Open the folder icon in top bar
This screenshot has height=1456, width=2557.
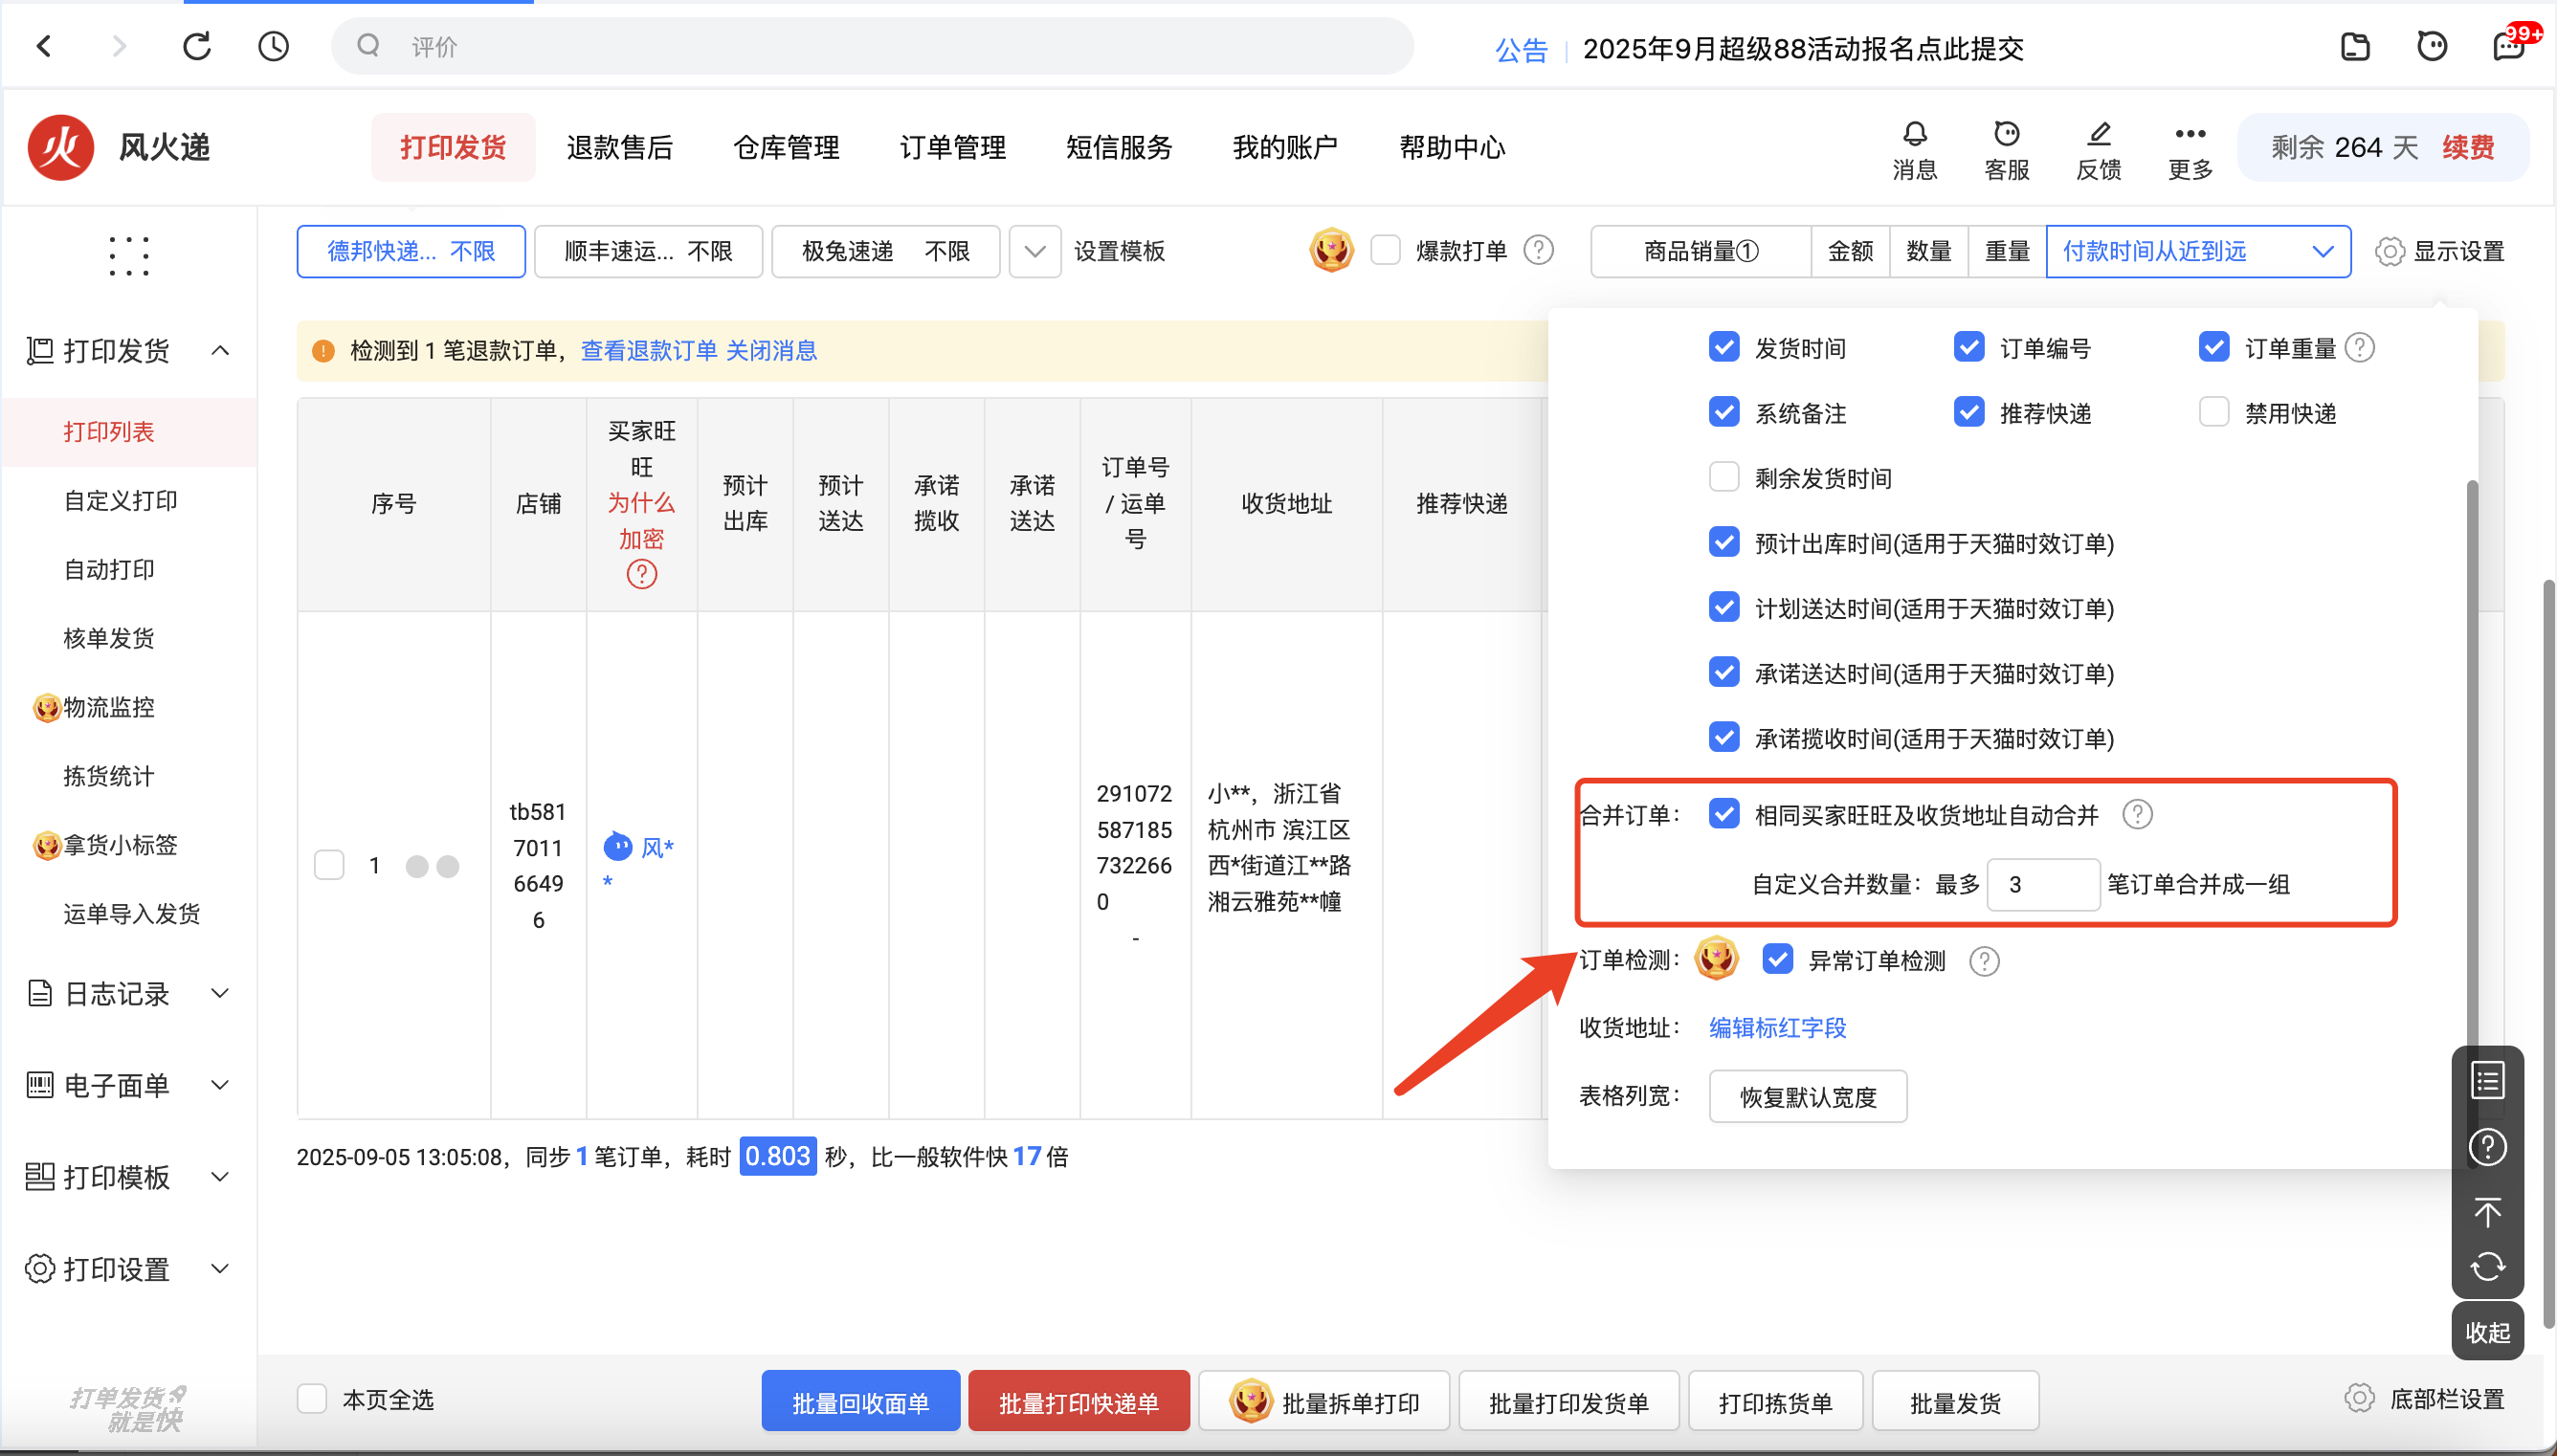coord(2355,46)
